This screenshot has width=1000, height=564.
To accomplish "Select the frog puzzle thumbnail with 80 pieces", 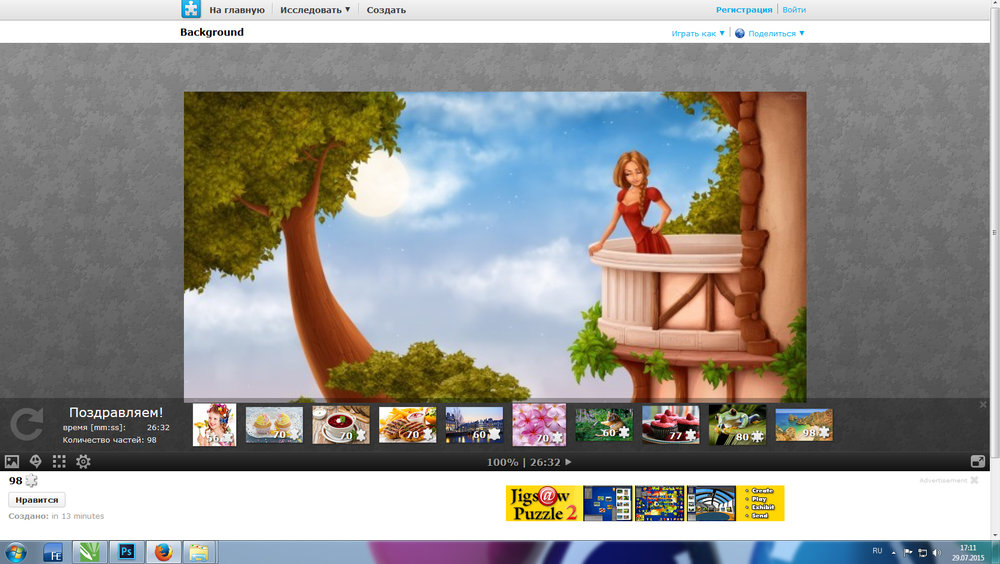I will click(x=737, y=424).
